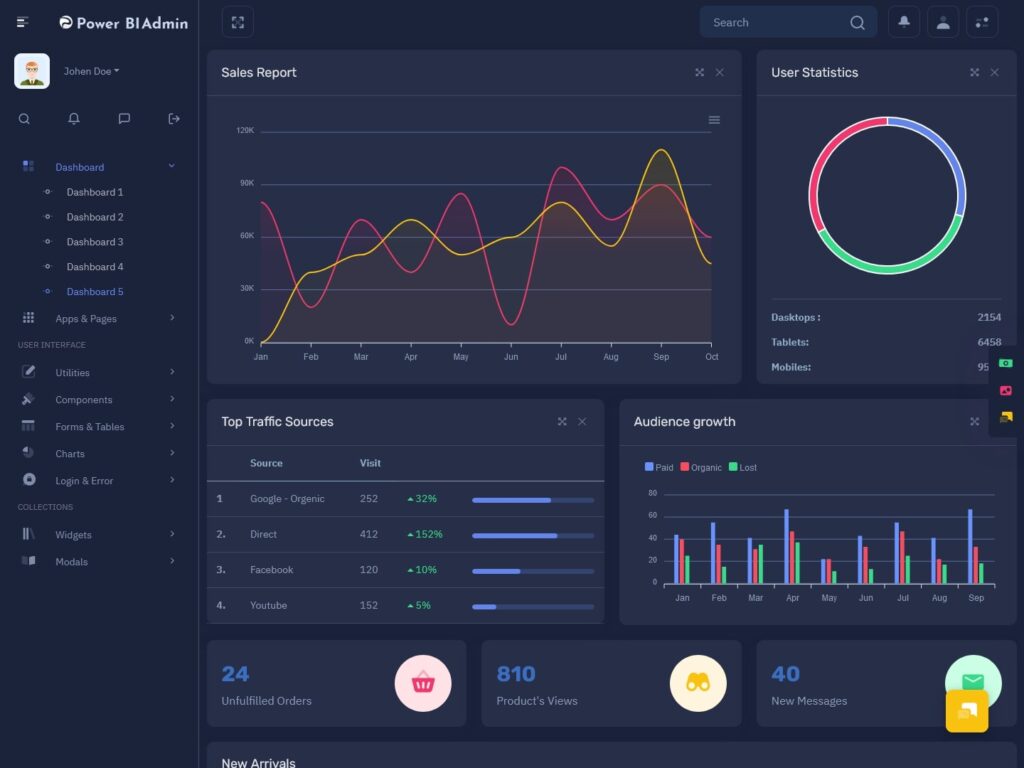Click the fullscreen toggle icon in header
The height and width of the screenshot is (768, 1024).
tap(237, 22)
